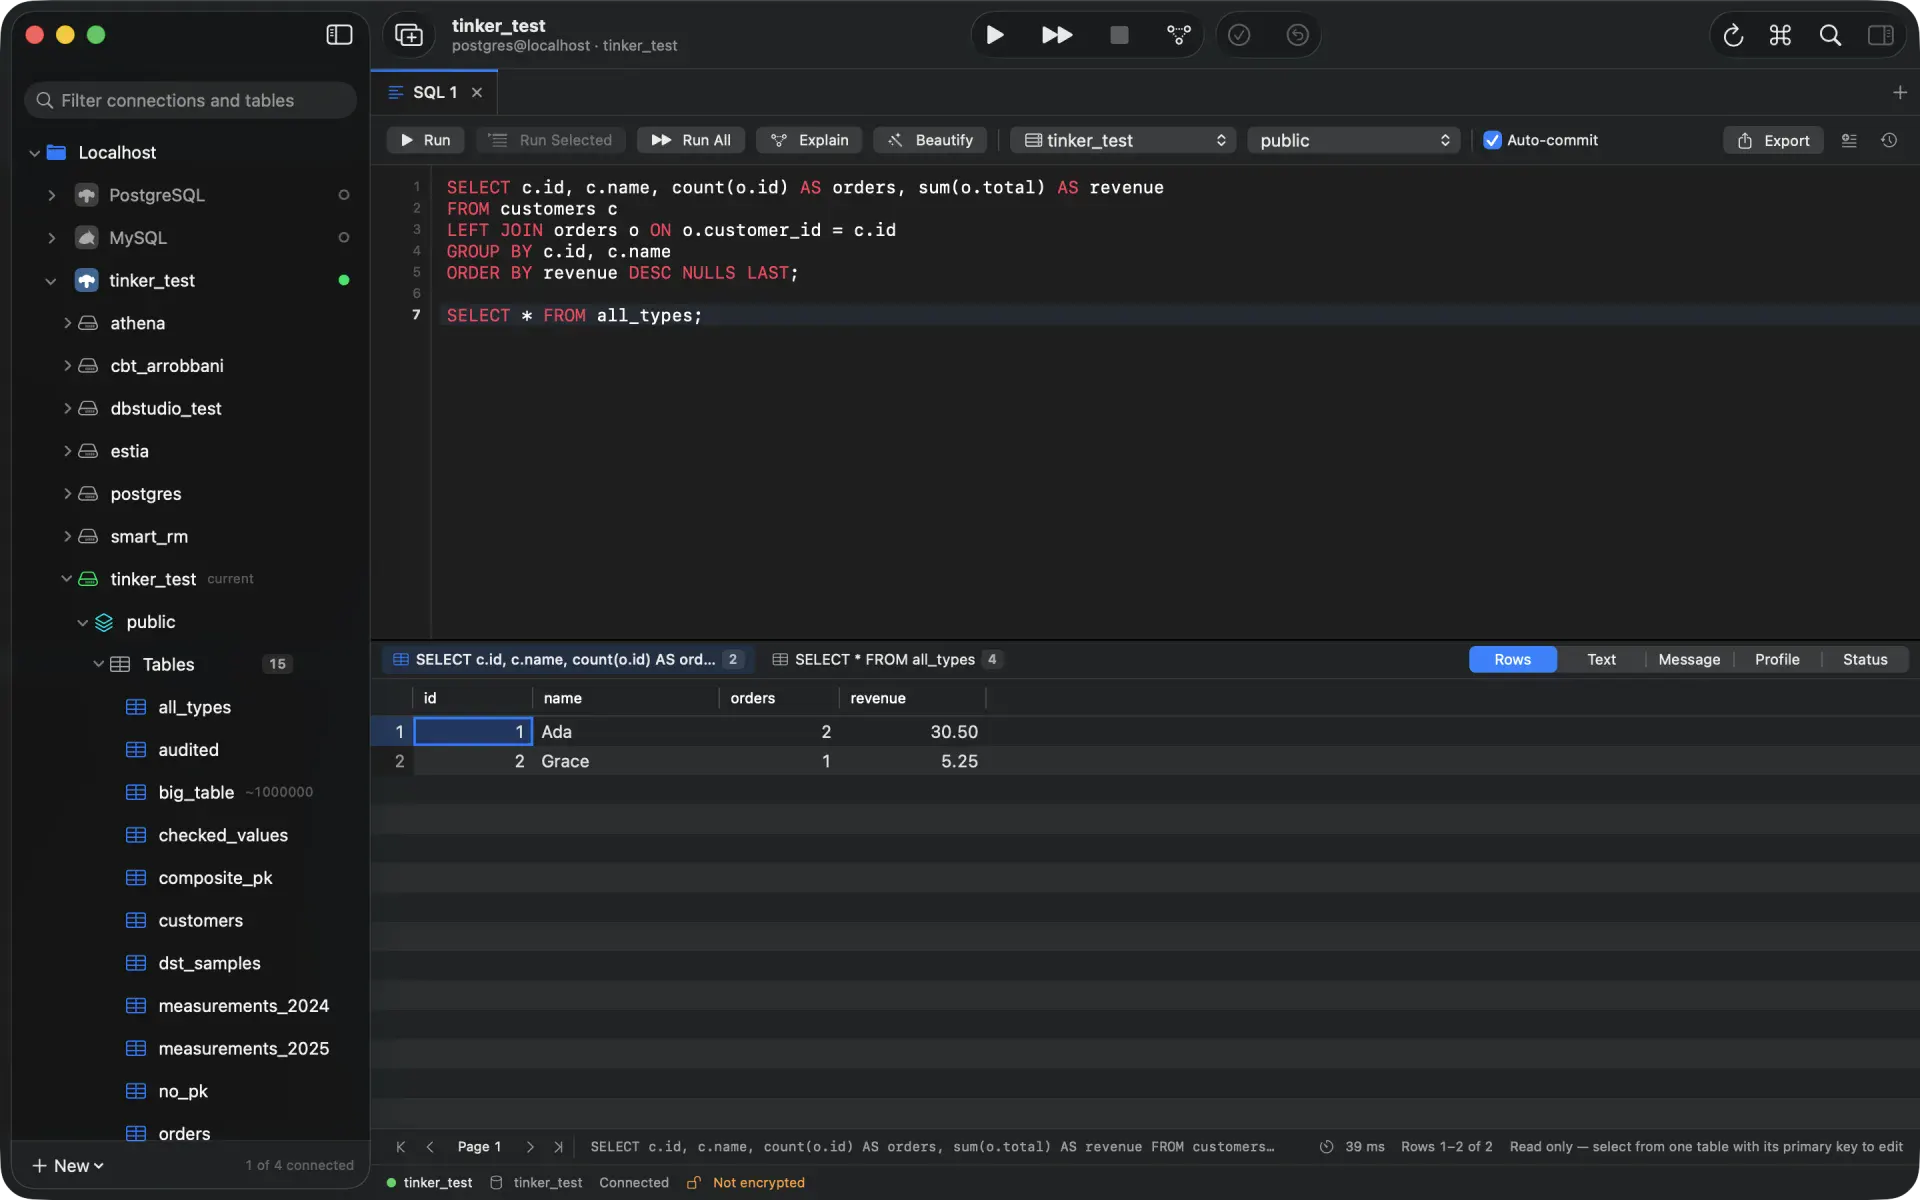The width and height of the screenshot is (1920, 1200).
Task: Click the all_types table icon
Action: [x=136, y=707]
